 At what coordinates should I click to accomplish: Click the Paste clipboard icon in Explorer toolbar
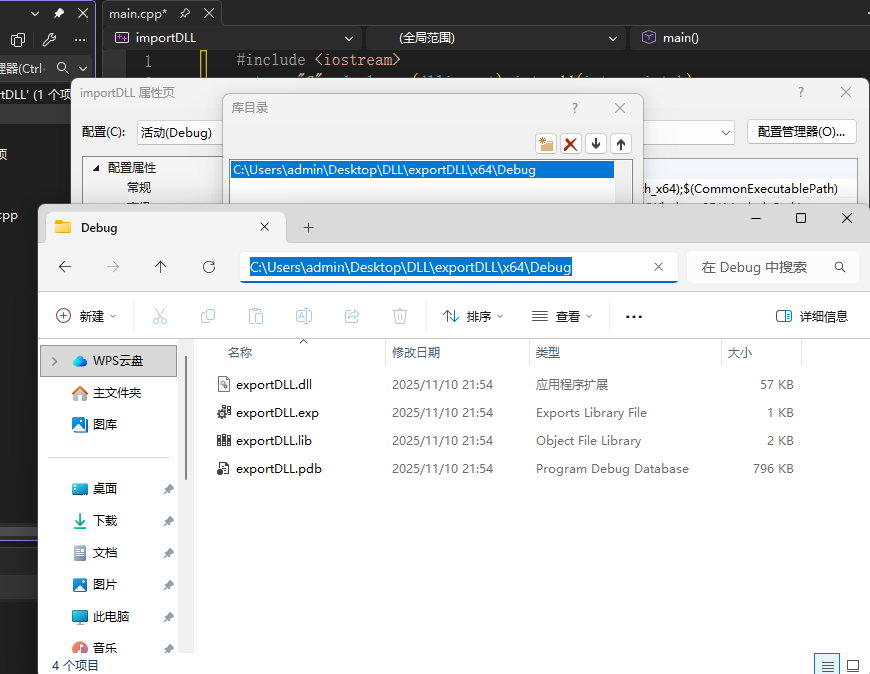pos(256,316)
